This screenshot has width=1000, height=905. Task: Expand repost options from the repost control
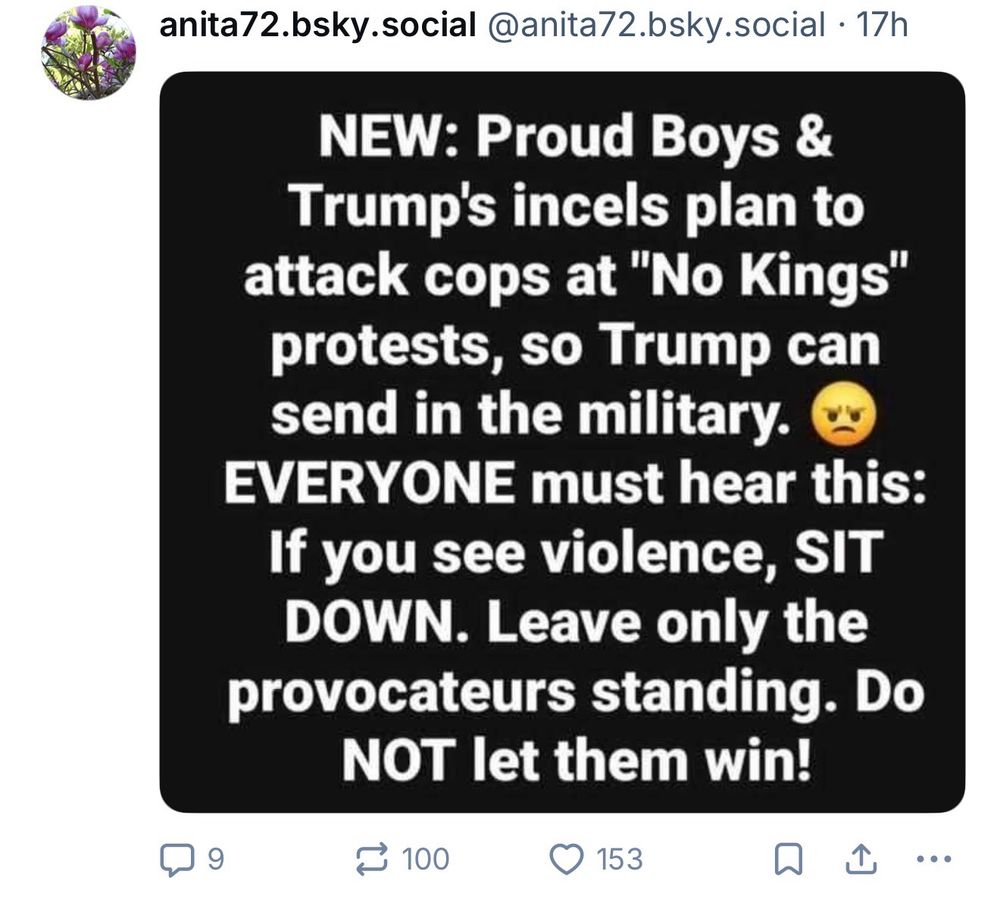point(373,858)
